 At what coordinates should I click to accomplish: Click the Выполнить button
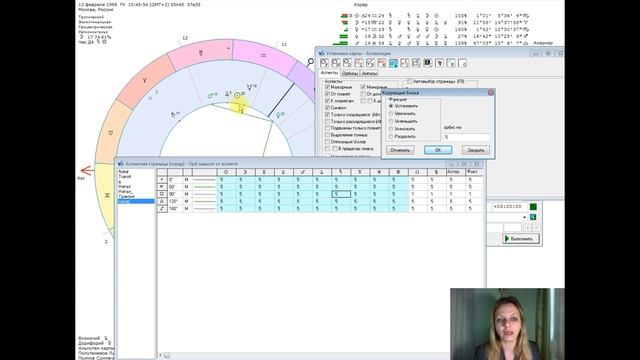coord(521,238)
